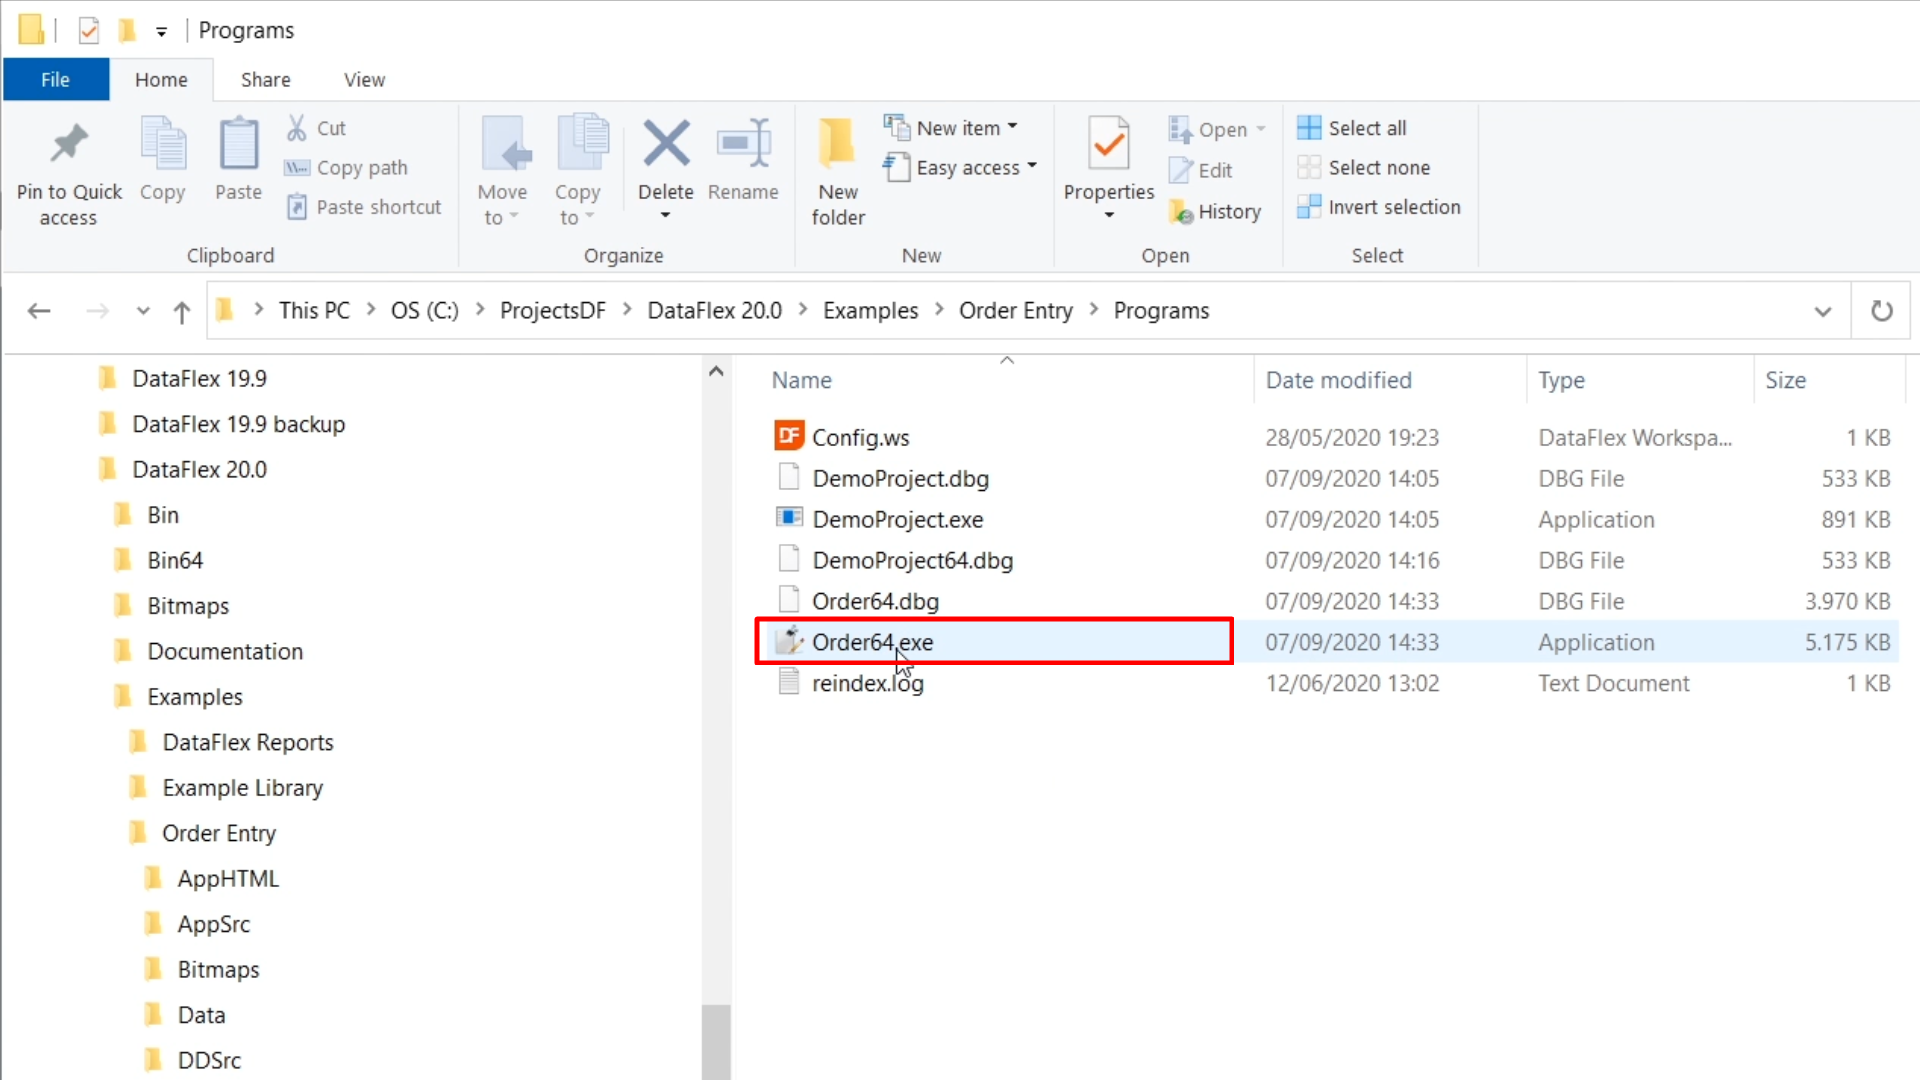Click the Rename icon in Organize group
The width and height of the screenshot is (1920, 1080).
743,145
